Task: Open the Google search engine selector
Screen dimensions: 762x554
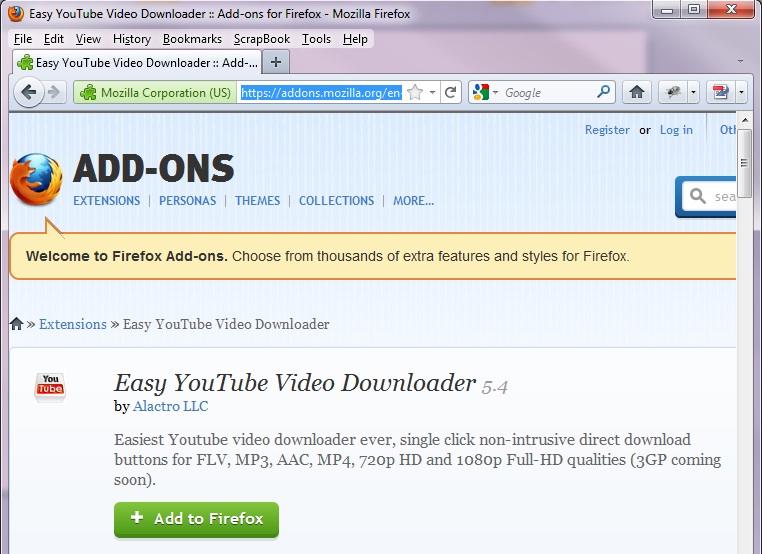Action: coord(485,92)
